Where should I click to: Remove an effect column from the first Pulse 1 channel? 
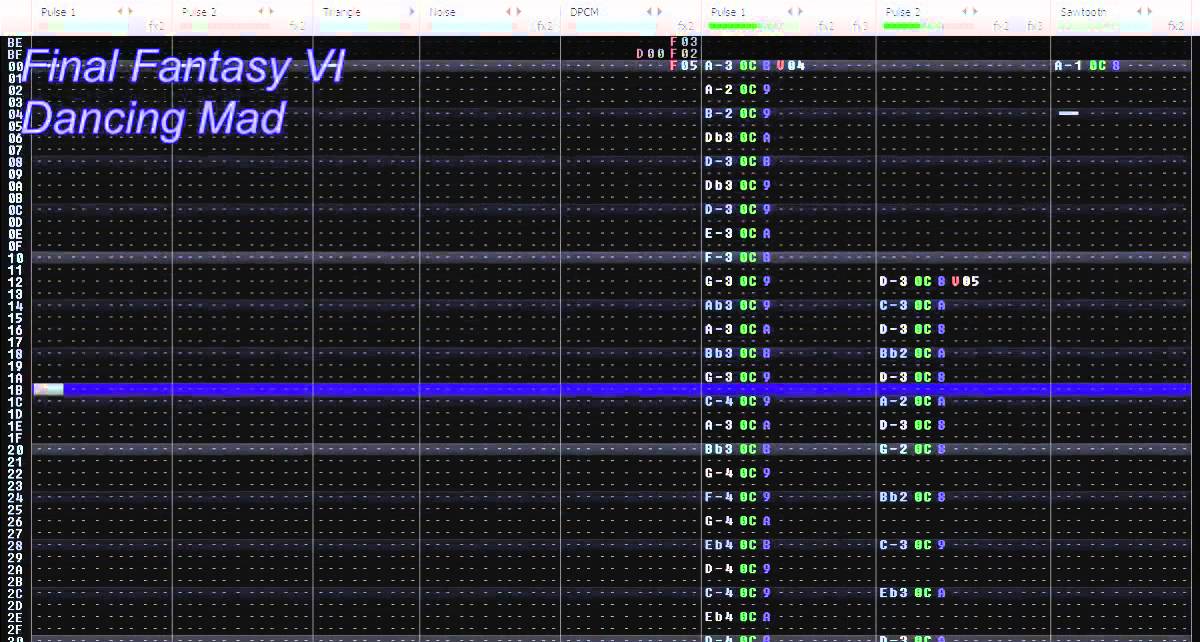120,12
